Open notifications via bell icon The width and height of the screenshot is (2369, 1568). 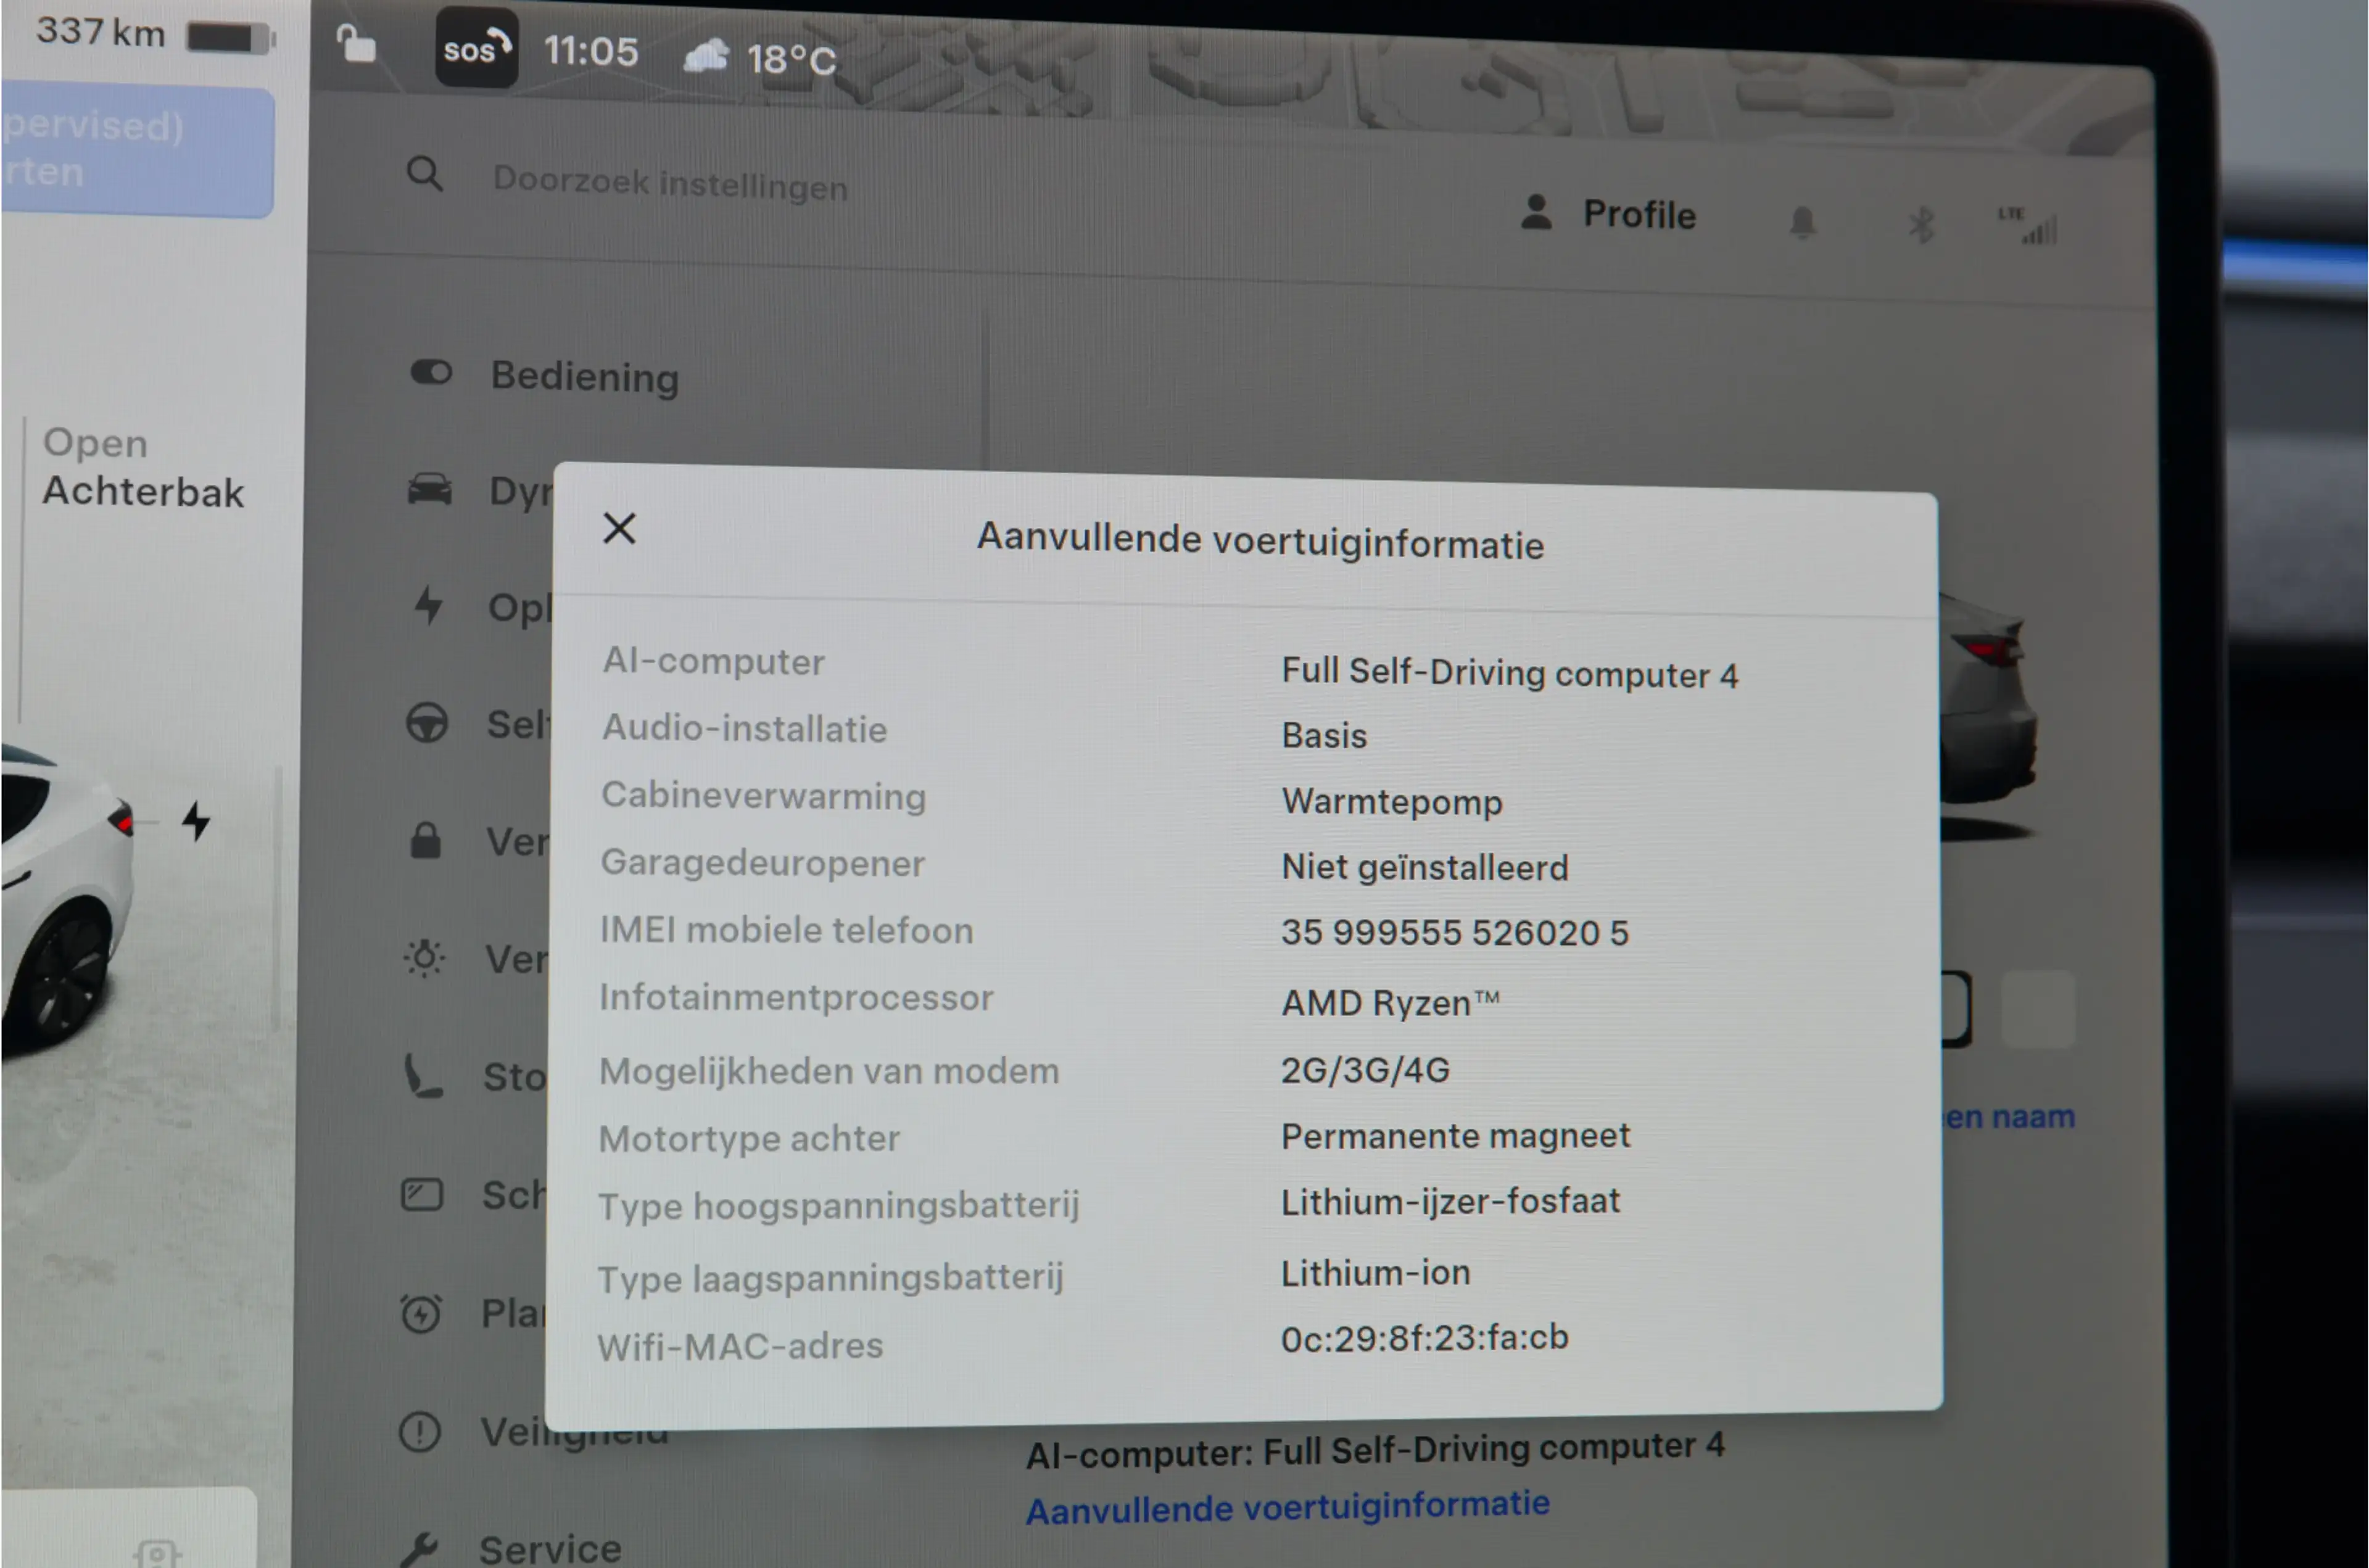(x=1802, y=222)
